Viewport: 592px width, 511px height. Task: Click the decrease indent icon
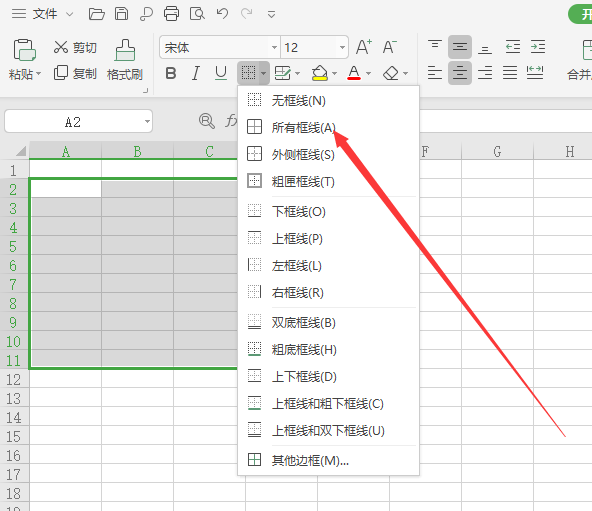click(513, 46)
